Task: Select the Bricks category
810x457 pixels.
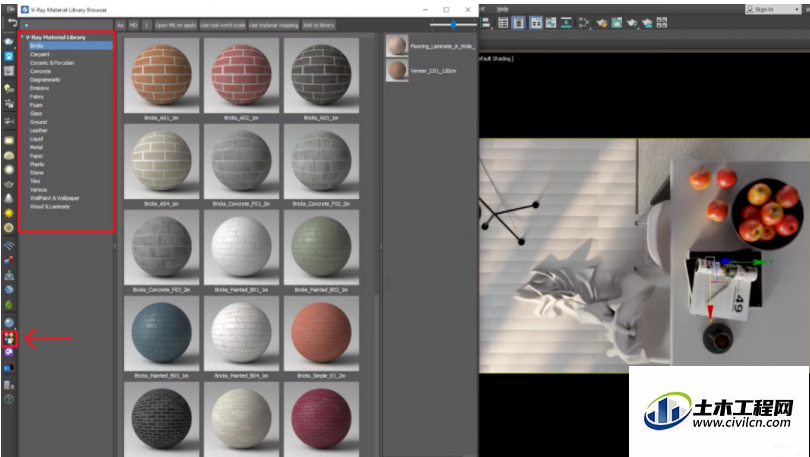Action: pos(71,45)
